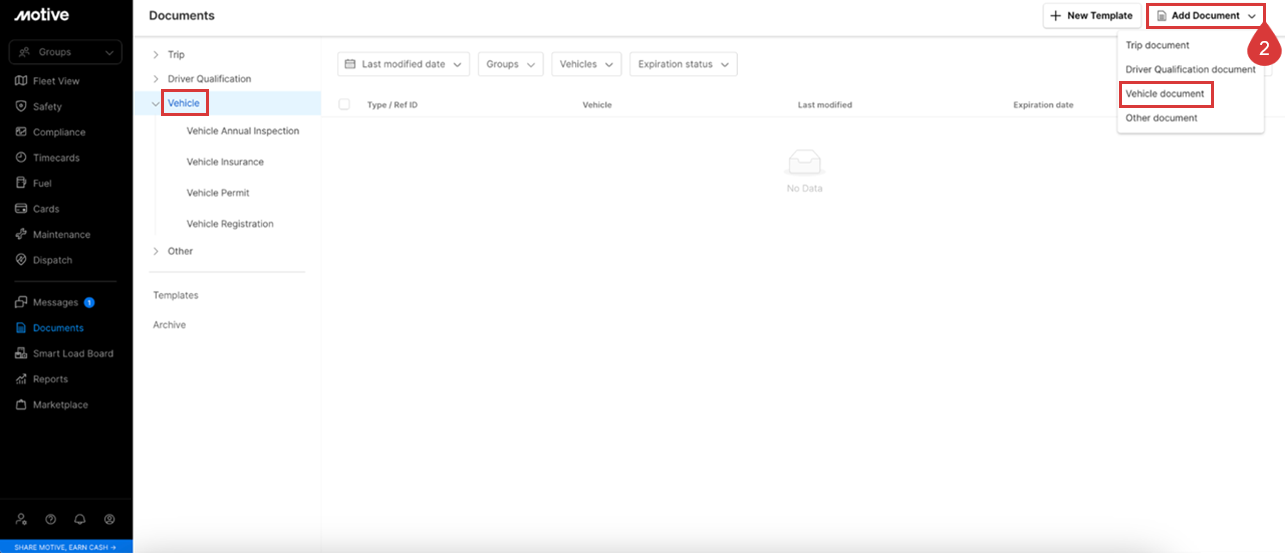Select the Driver Qualification tree label
The width and height of the screenshot is (1285, 553).
[210, 79]
